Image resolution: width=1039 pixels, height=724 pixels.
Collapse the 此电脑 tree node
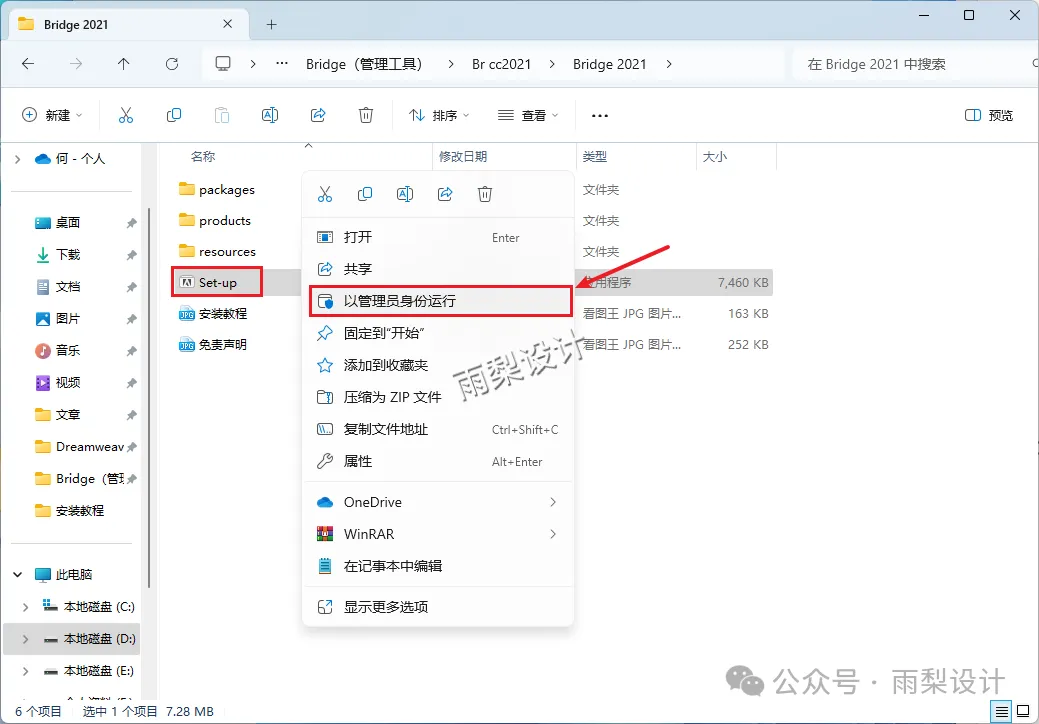pos(18,574)
